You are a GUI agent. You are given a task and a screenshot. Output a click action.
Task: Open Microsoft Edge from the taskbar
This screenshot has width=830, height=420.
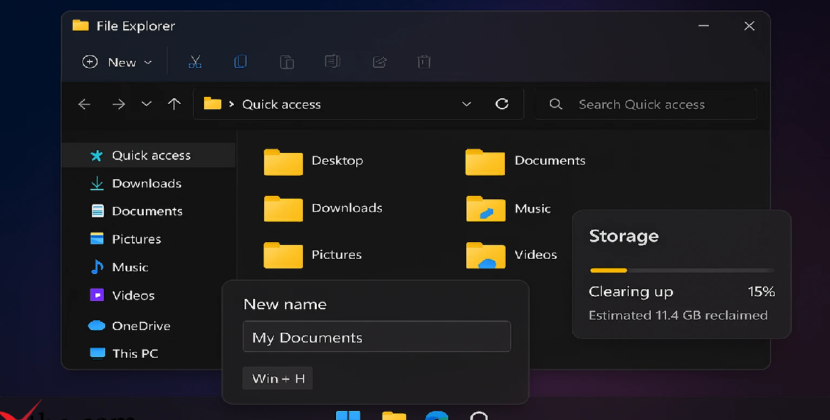coord(437,415)
